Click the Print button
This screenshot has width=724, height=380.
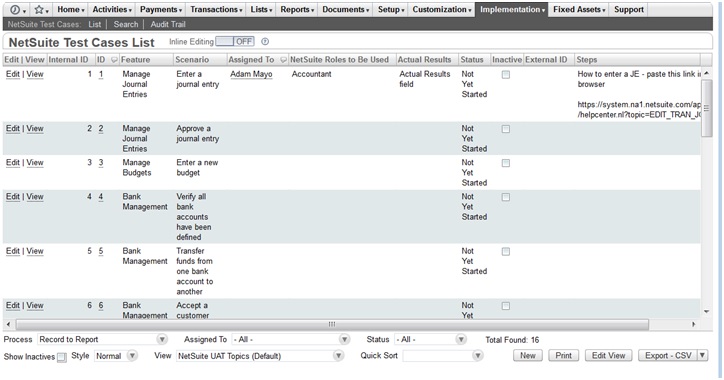coord(563,356)
